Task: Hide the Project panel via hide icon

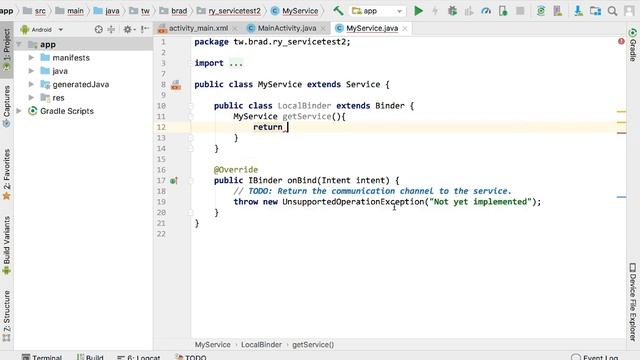Action: 145,29
